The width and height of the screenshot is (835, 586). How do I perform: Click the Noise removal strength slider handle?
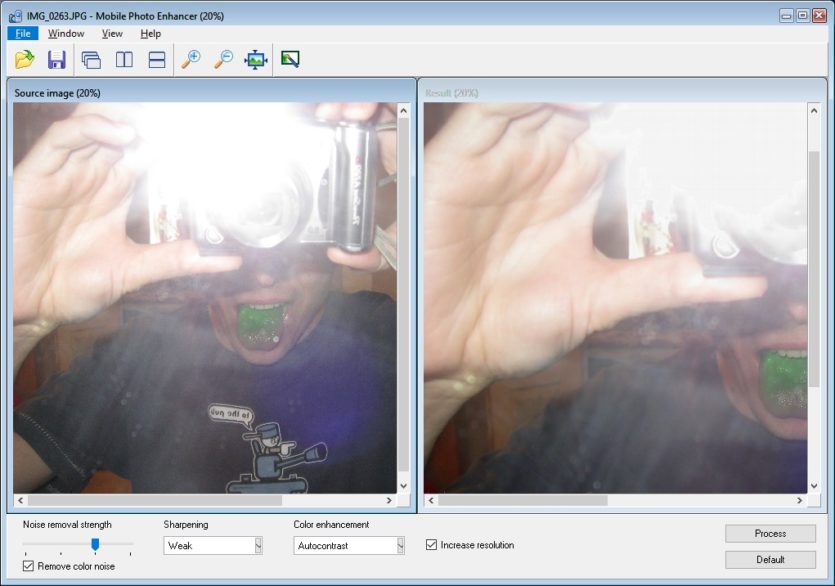point(95,544)
